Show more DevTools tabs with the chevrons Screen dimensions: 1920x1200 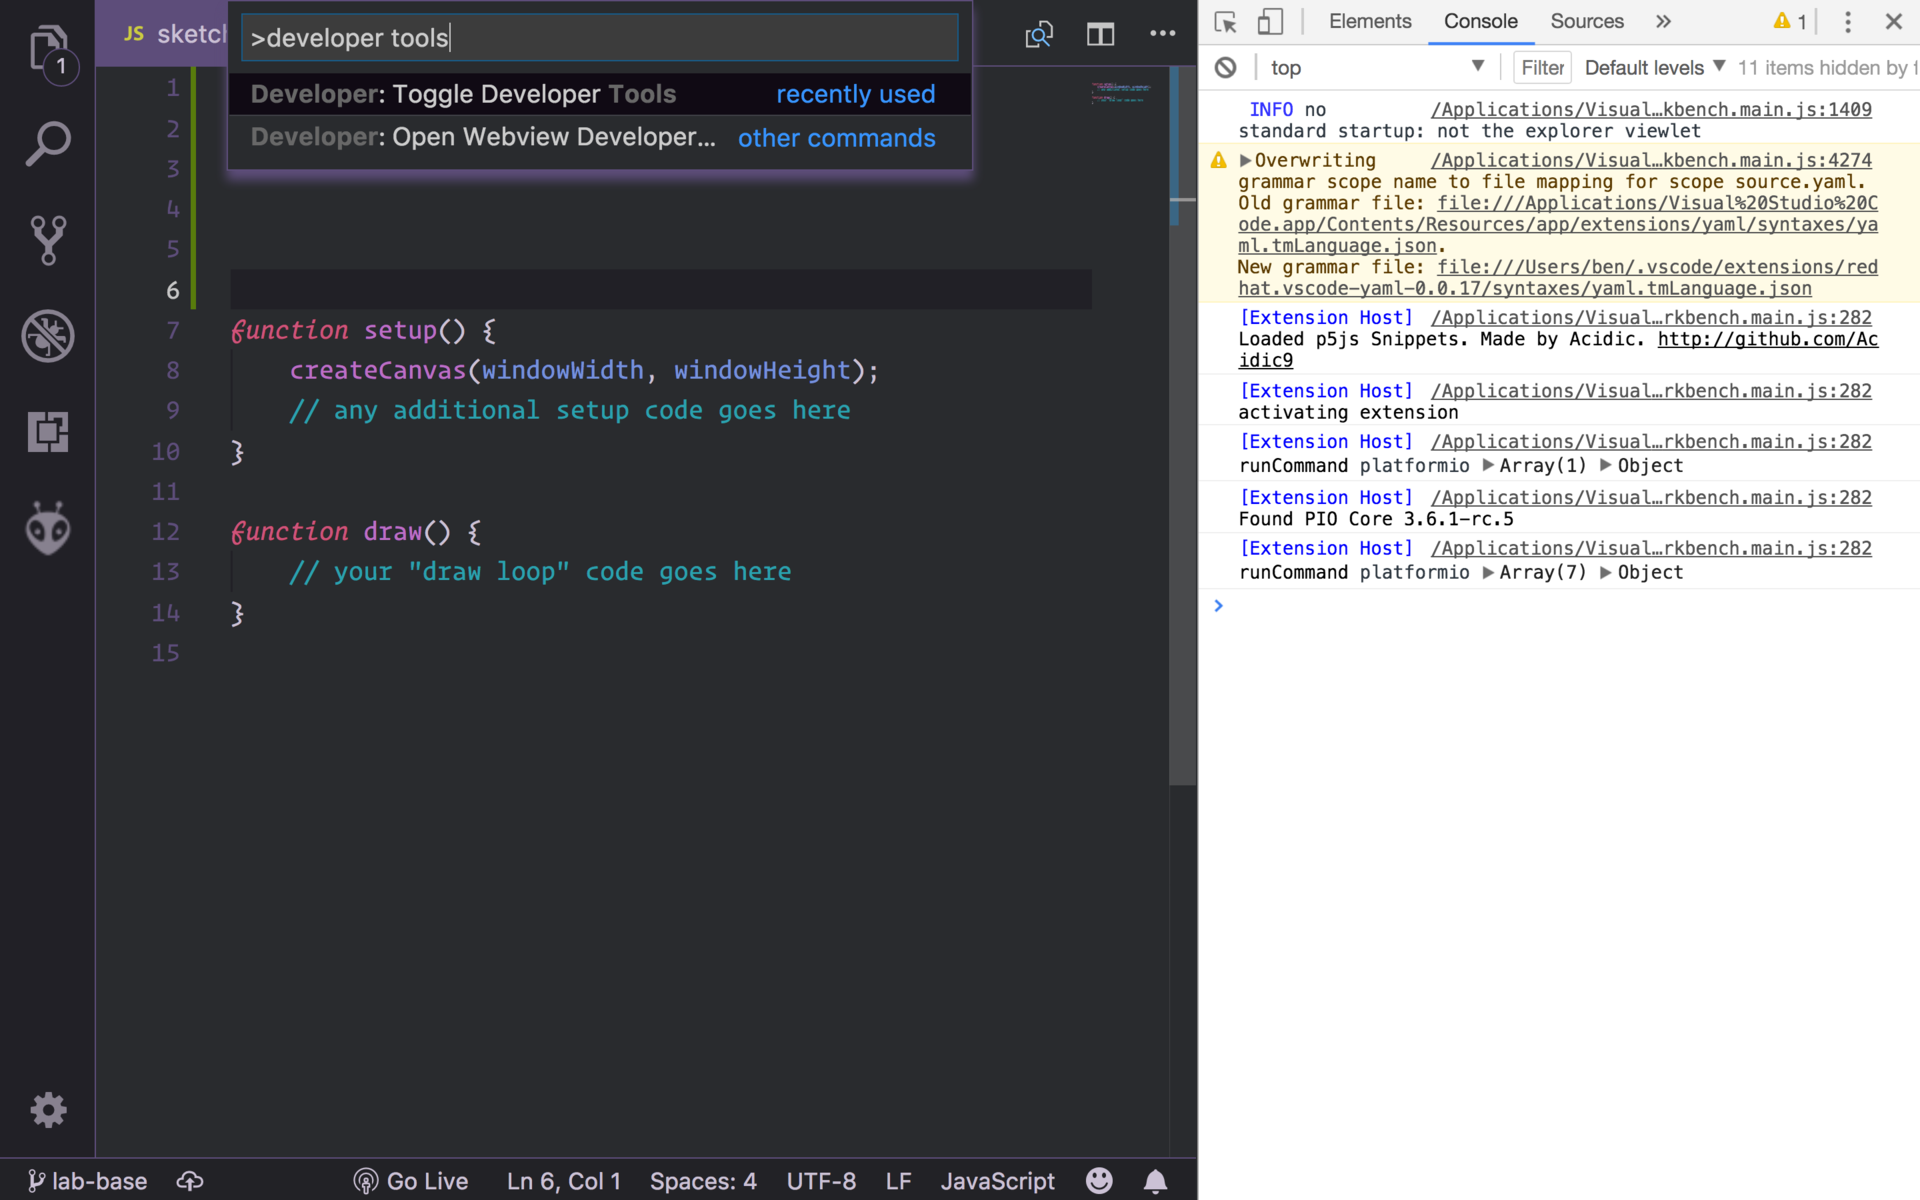tap(1663, 22)
